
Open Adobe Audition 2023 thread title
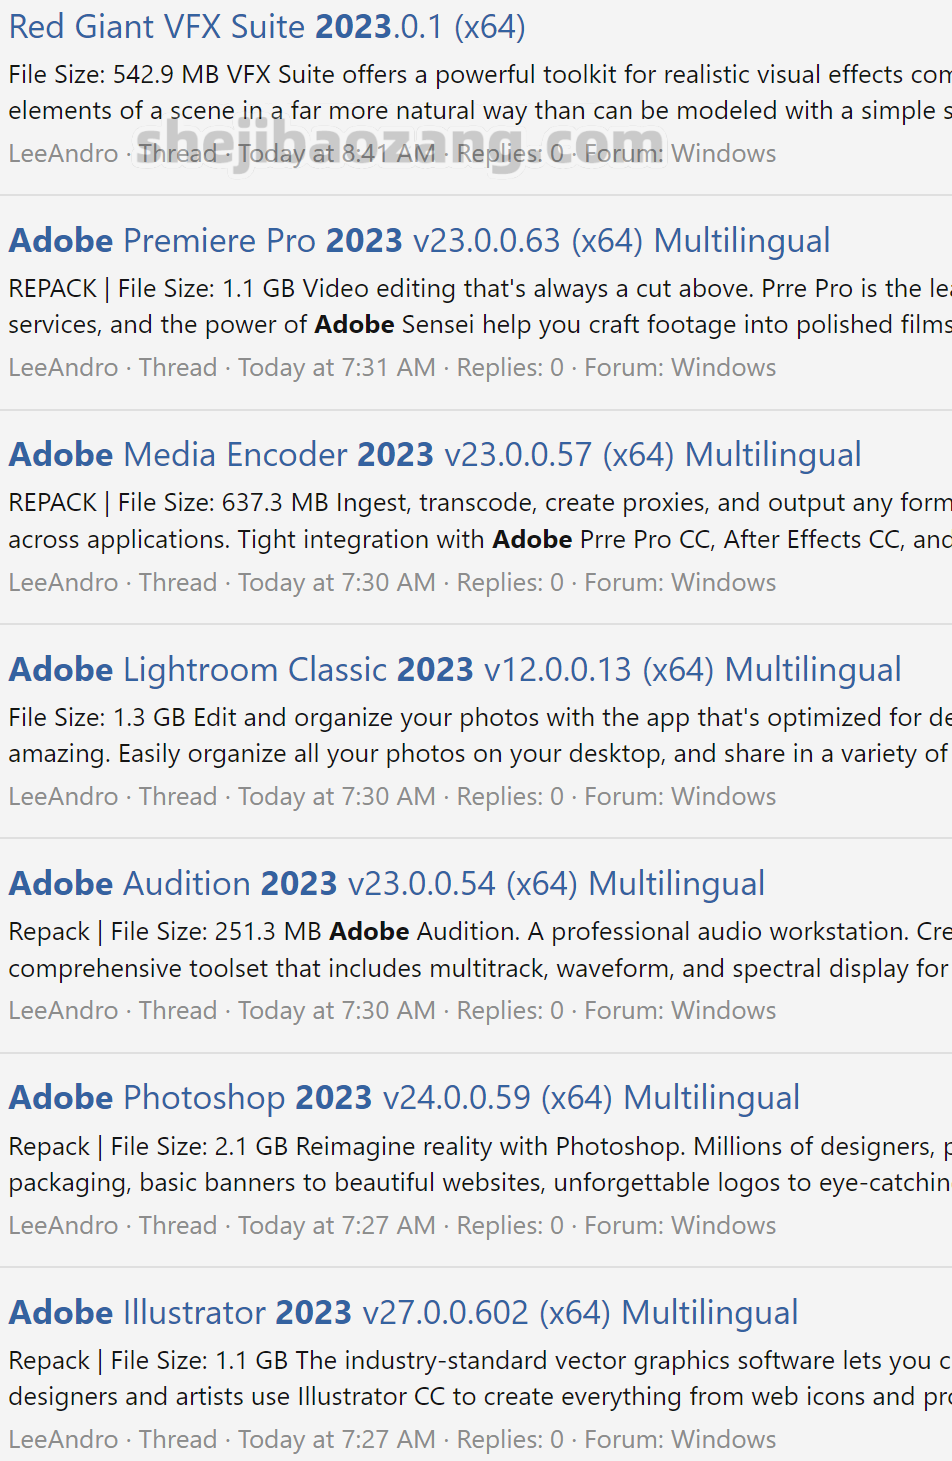pyautogui.click(x=386, y=884)
